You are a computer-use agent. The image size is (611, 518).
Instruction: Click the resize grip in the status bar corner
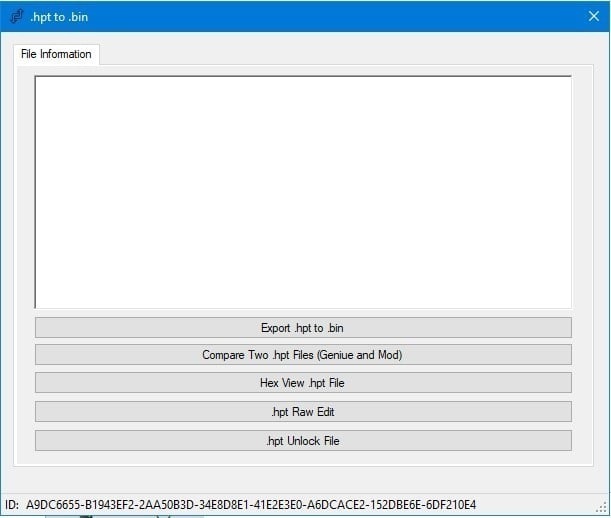pyautogui.click(x=602, y=507)
